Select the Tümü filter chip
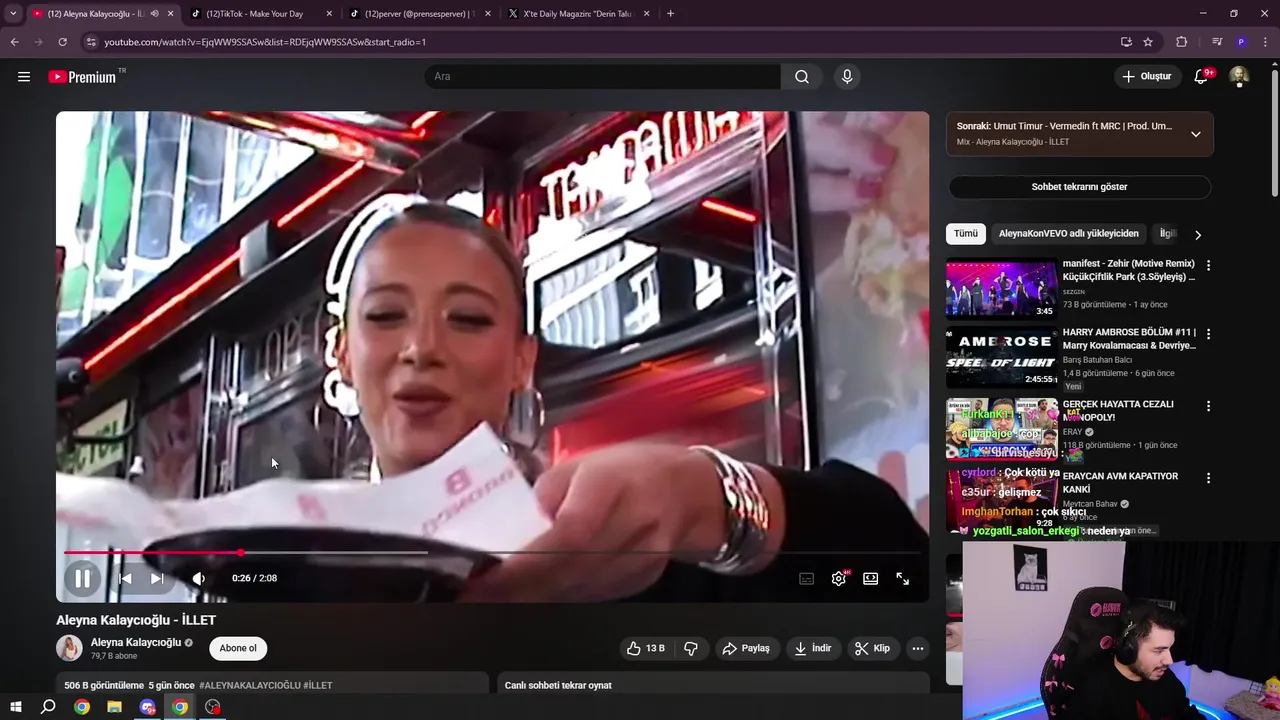1280x720 pixels. pyautogui.click(x=966, y=233)
